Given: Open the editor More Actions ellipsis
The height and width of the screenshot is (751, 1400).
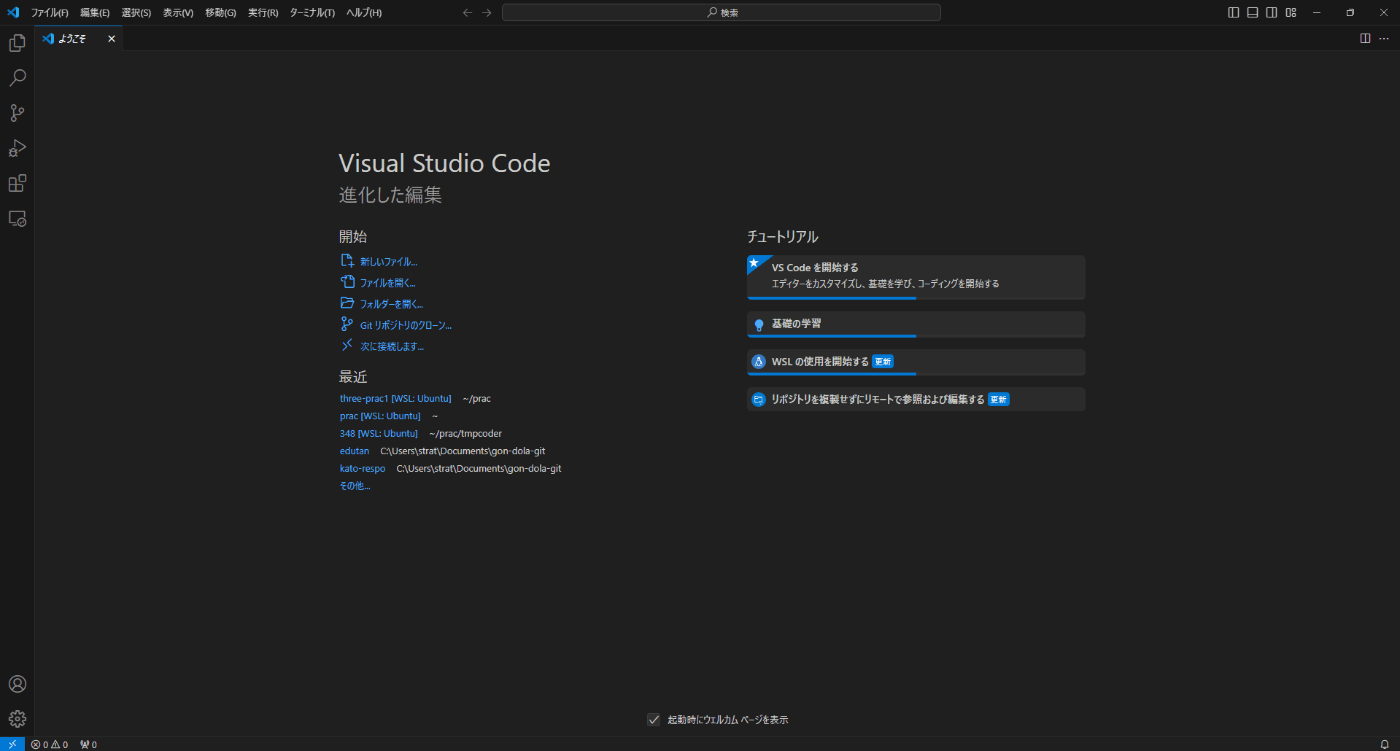Looking at the screenshot, I should coord(1384,38).
